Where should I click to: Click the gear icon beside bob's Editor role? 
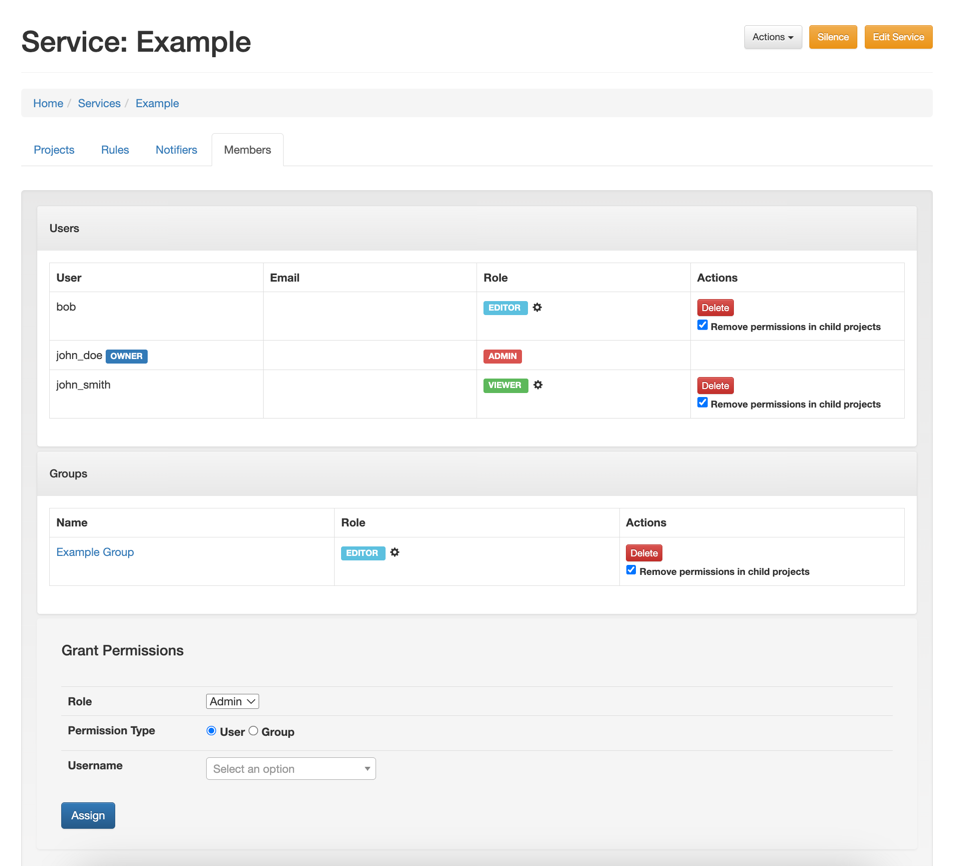pos(537,308)
